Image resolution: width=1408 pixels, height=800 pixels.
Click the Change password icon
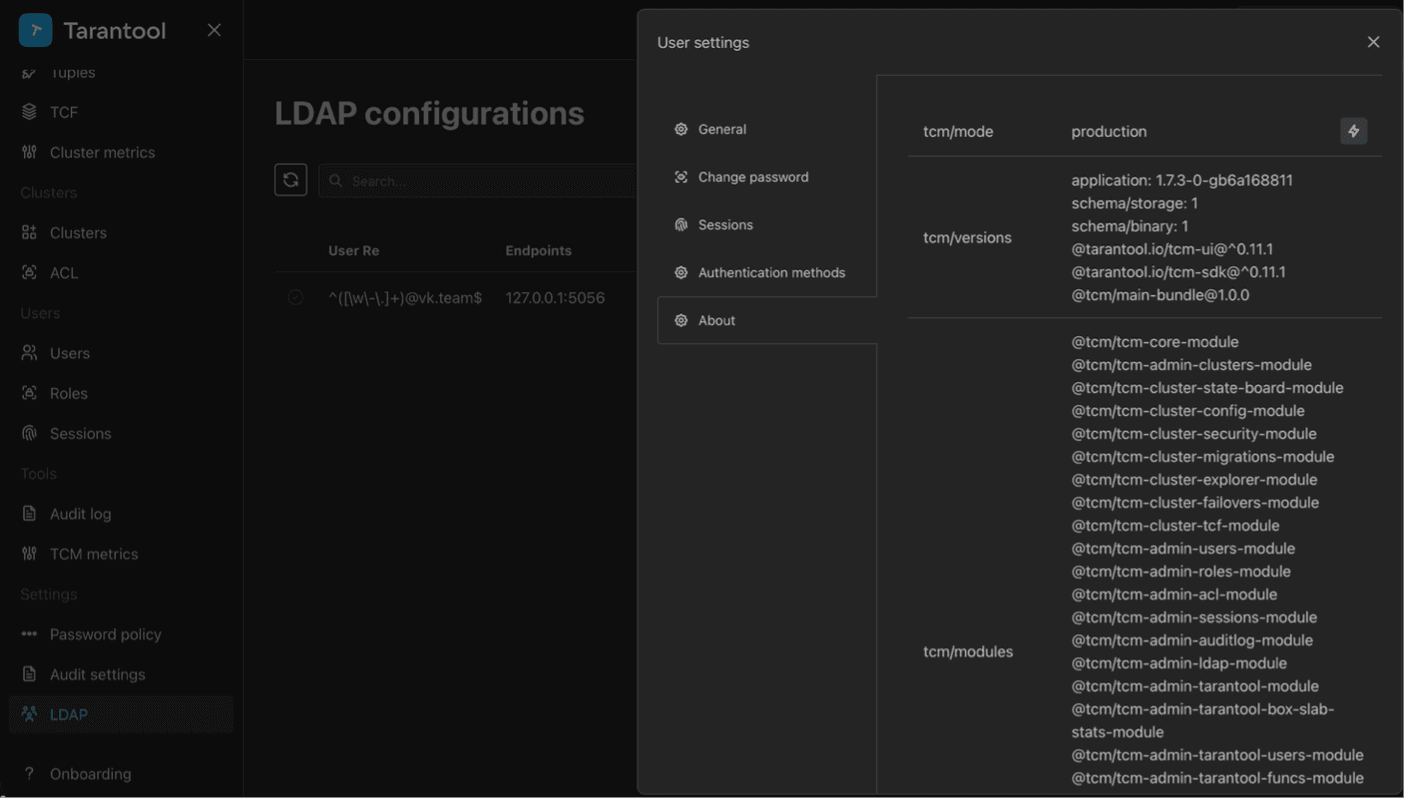click(681, 177)
